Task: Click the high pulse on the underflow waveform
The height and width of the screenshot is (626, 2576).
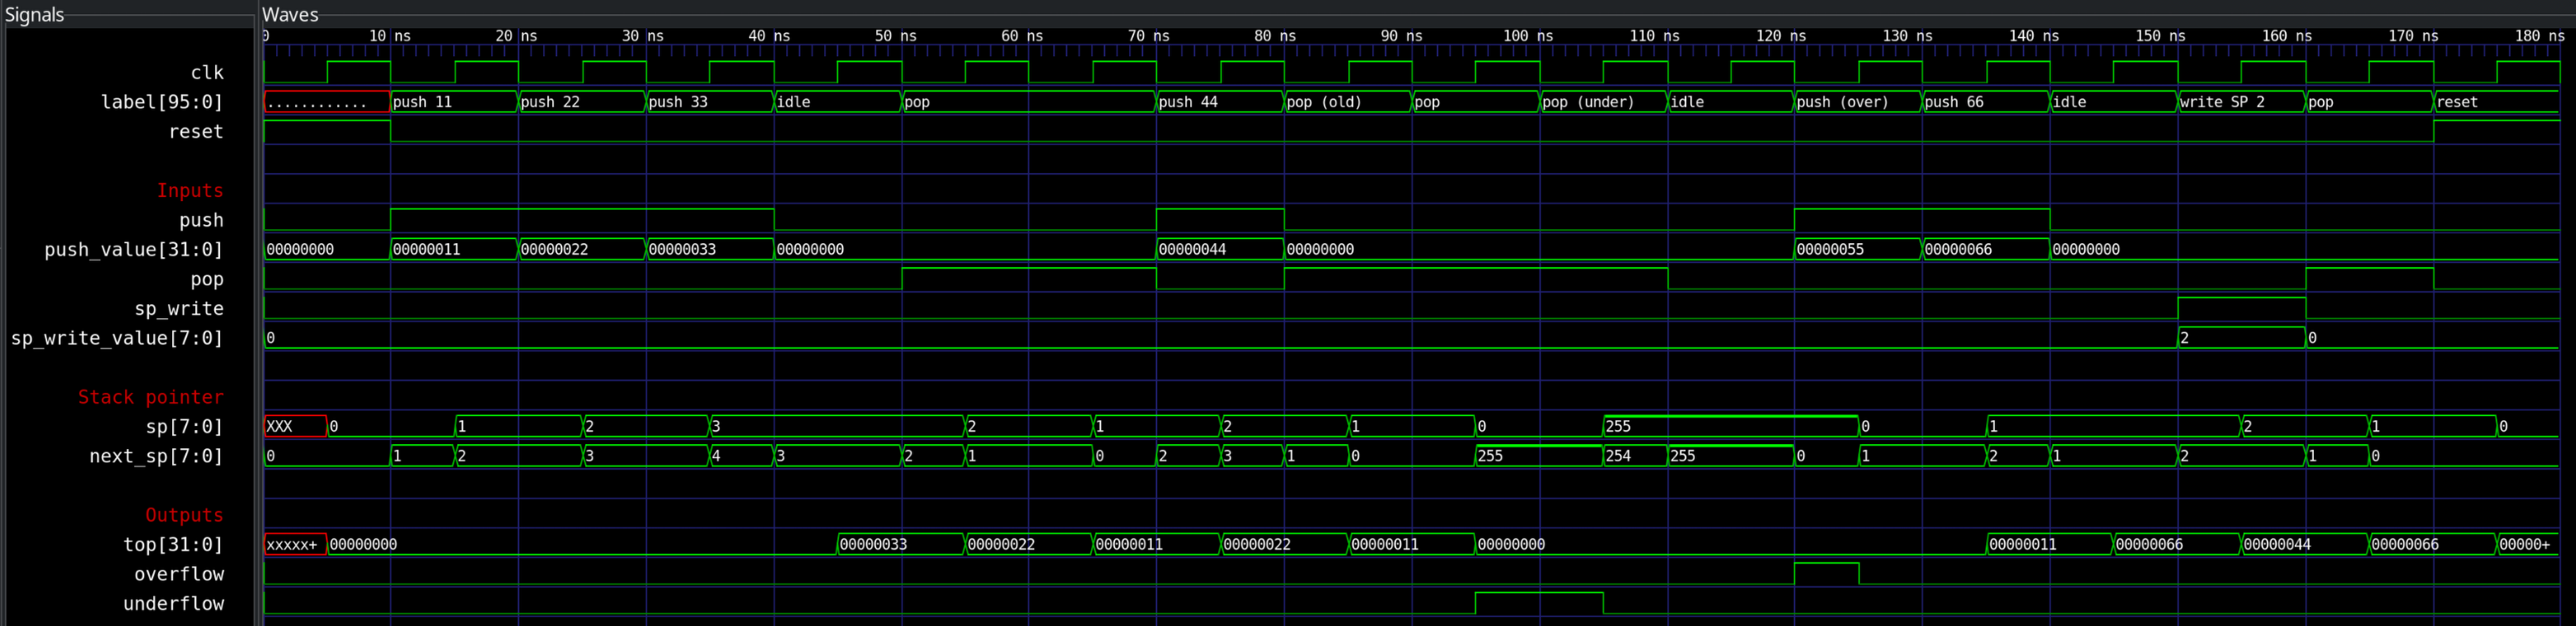Action: point(1539,603)
